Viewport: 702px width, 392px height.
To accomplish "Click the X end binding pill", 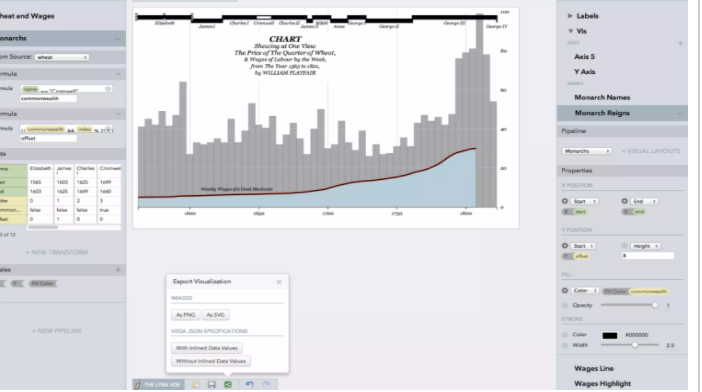I will coord(634,212).
